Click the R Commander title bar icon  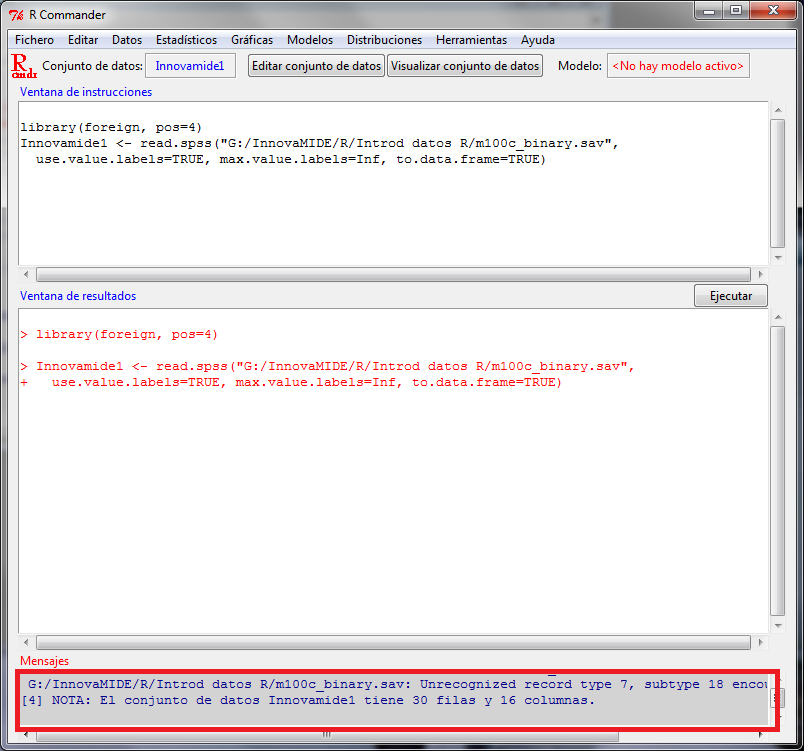point(16,15)
